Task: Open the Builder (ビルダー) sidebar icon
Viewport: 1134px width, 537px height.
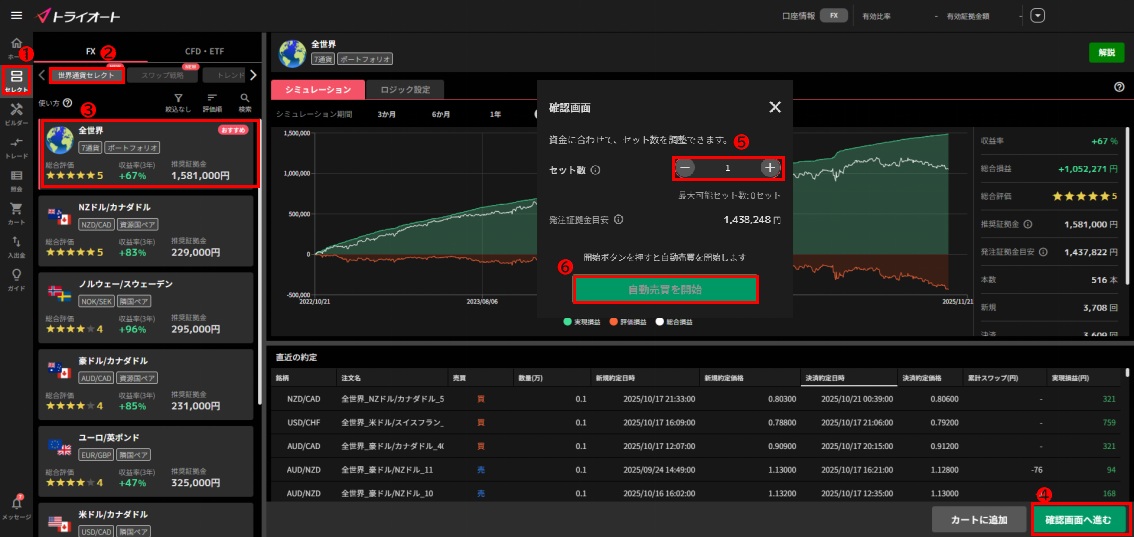Action: (16, 113)
